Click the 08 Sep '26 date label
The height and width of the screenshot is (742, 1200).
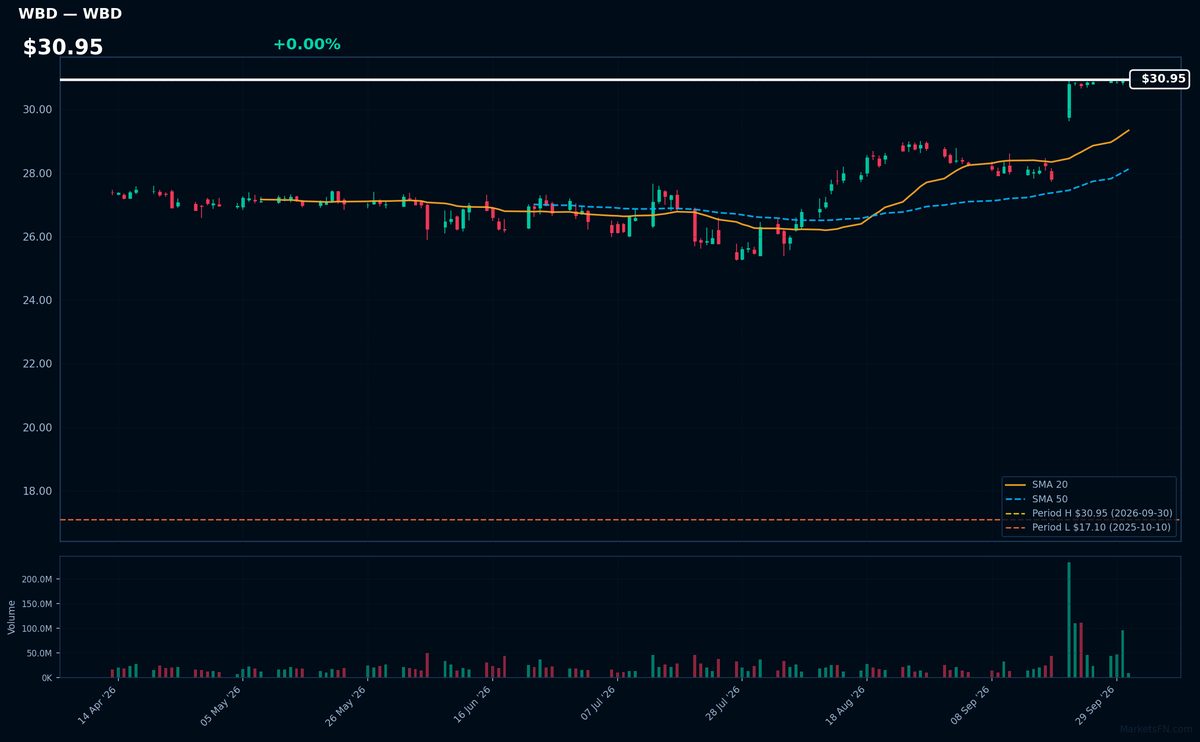click(971, 706)
